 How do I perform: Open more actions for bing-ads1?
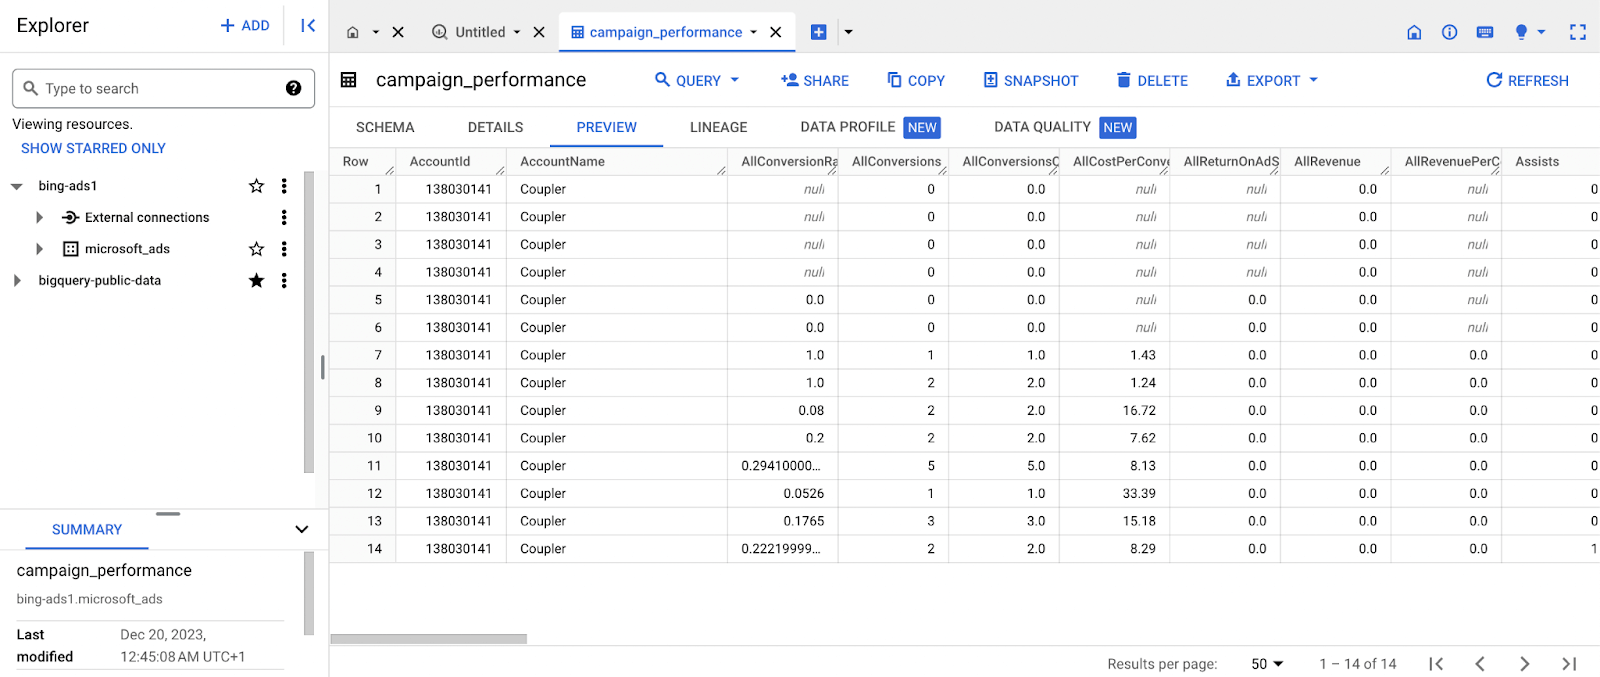tap(284, 186)
